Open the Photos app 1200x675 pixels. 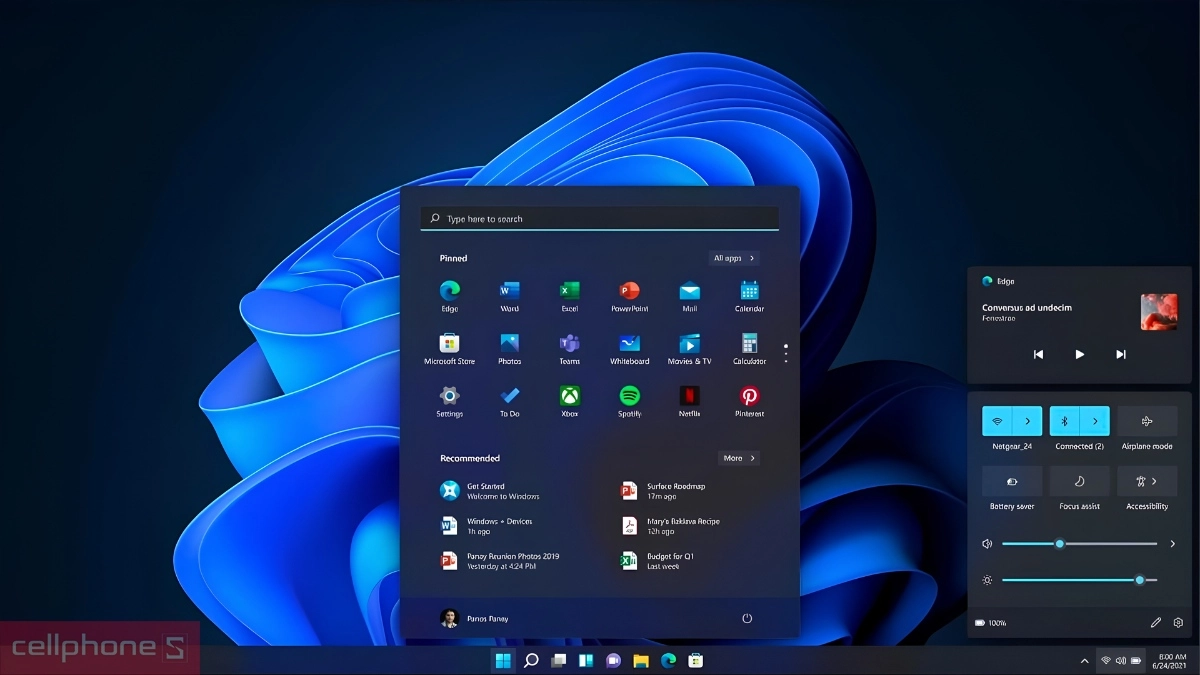tap(509, 348)
